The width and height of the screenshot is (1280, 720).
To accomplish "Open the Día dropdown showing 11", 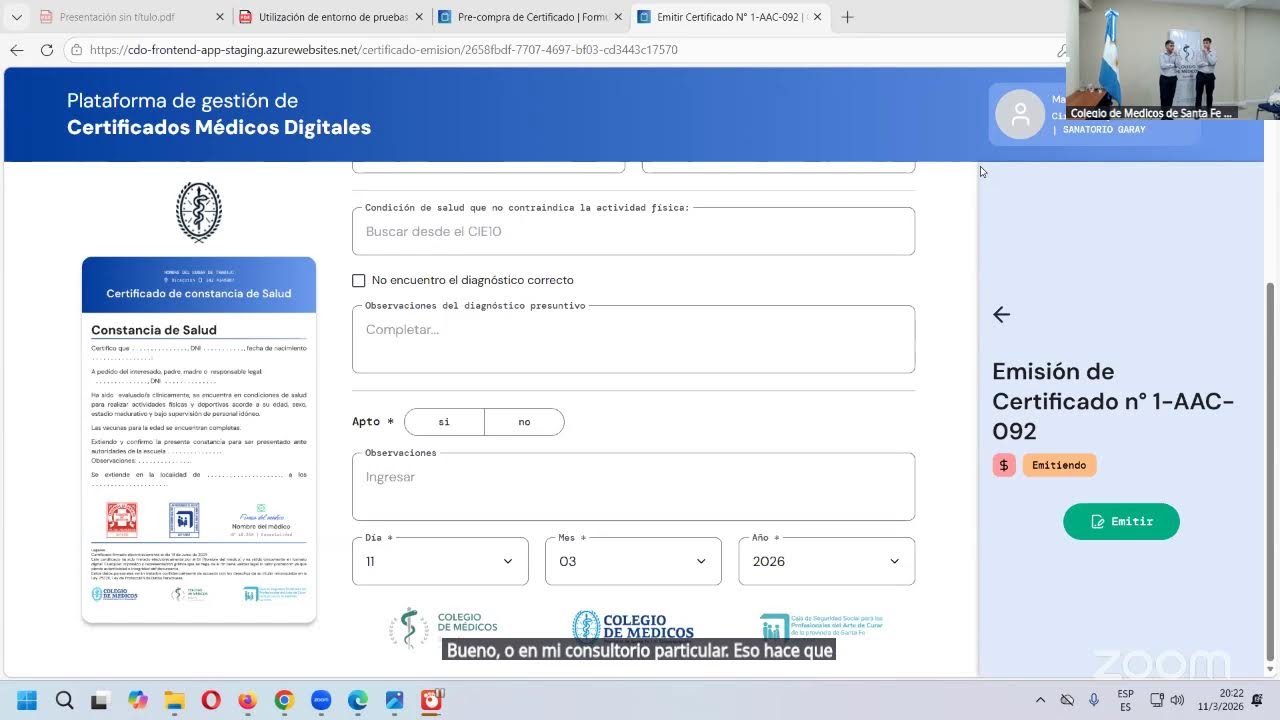I will pos(440,561).
